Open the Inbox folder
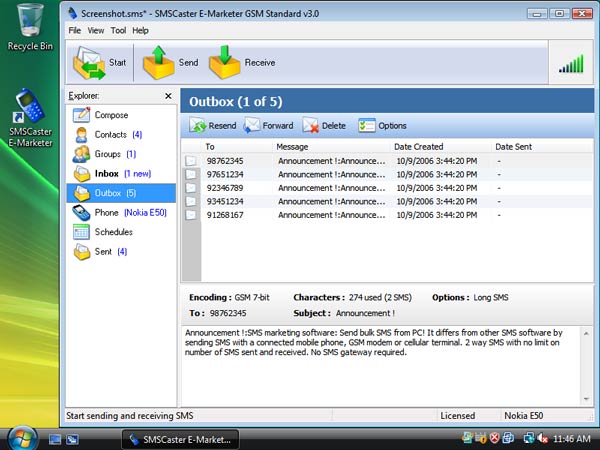600x450 pixels. click(x=106, y=173)
